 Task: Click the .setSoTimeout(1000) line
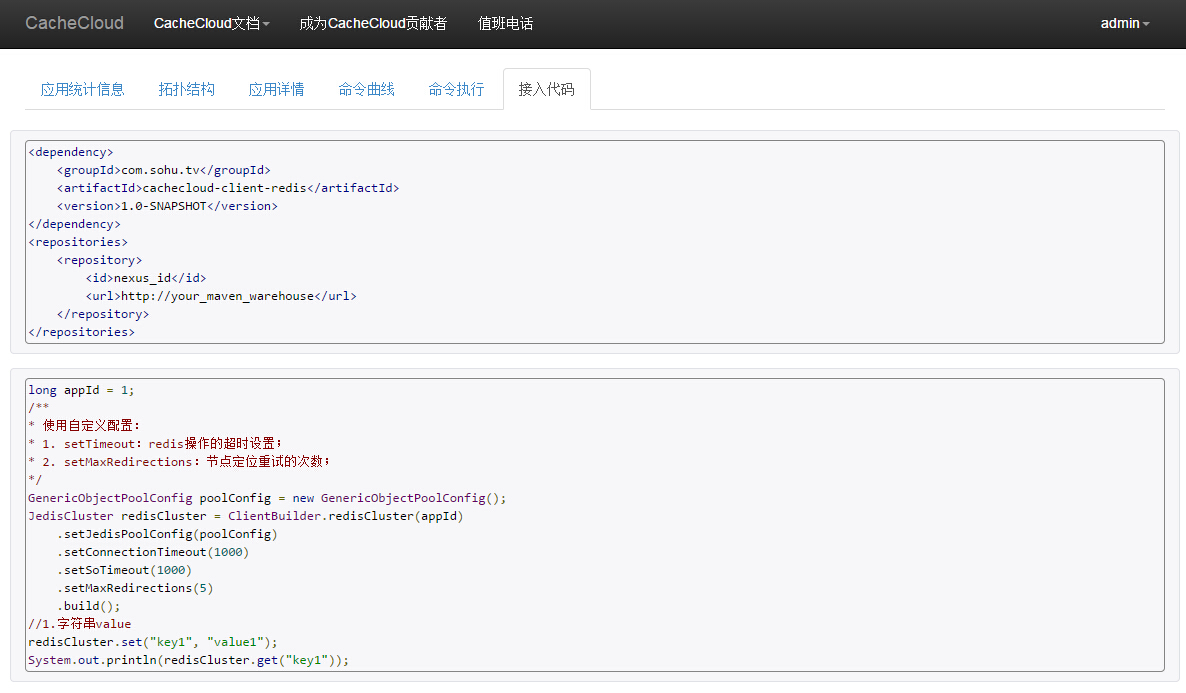[124, 570]
